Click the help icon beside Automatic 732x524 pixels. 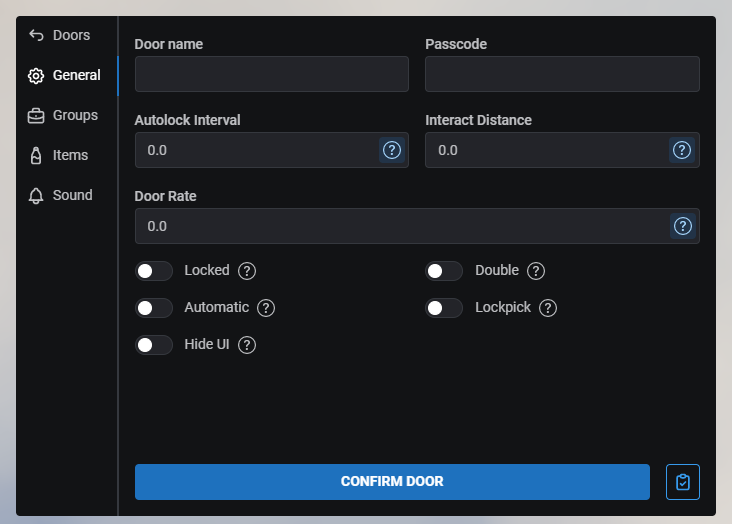pos(266,308)
